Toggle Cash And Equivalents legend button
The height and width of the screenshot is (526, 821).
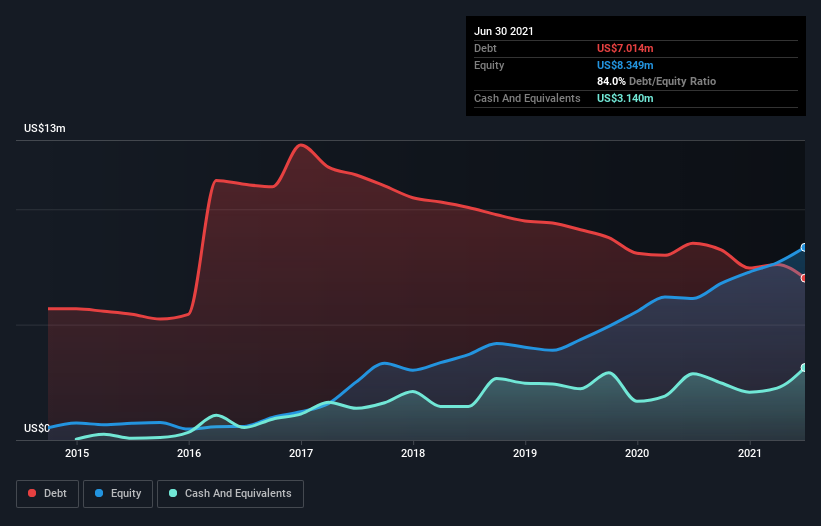point(230,494)
